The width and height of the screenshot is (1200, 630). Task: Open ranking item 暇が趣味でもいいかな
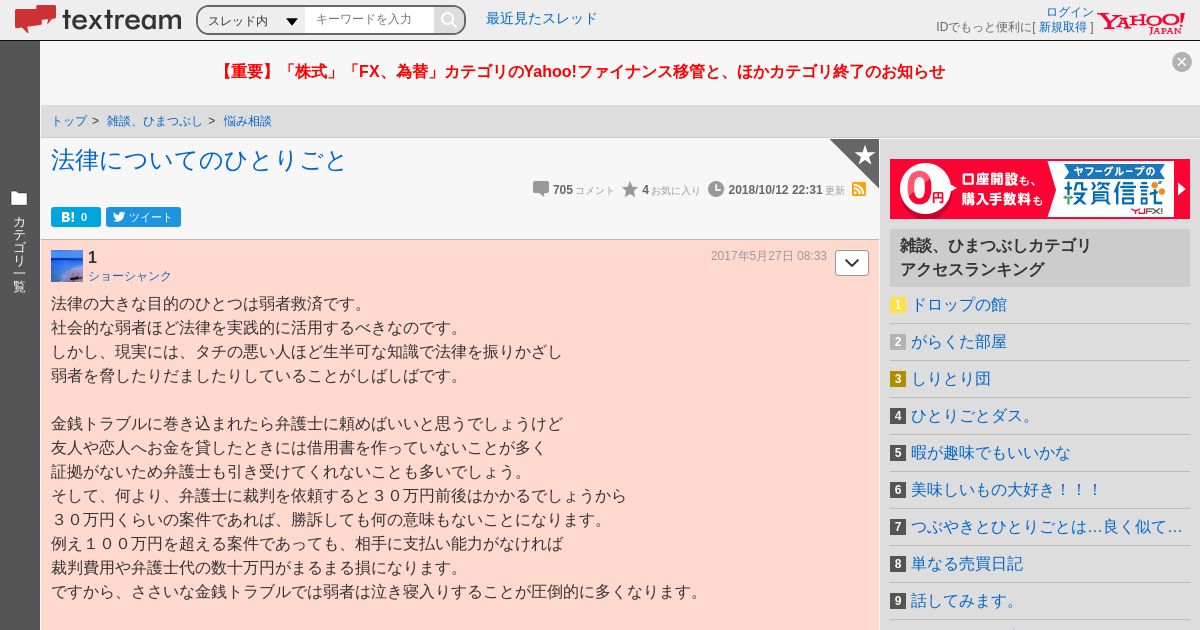click(991, 452)
